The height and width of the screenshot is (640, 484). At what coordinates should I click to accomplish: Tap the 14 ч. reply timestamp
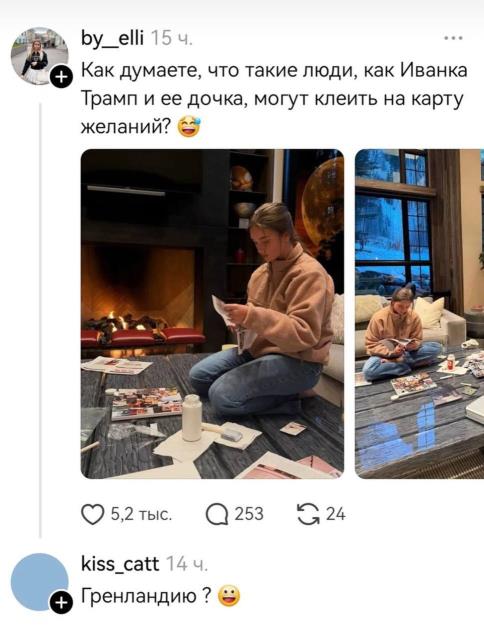tap(187, 564)
